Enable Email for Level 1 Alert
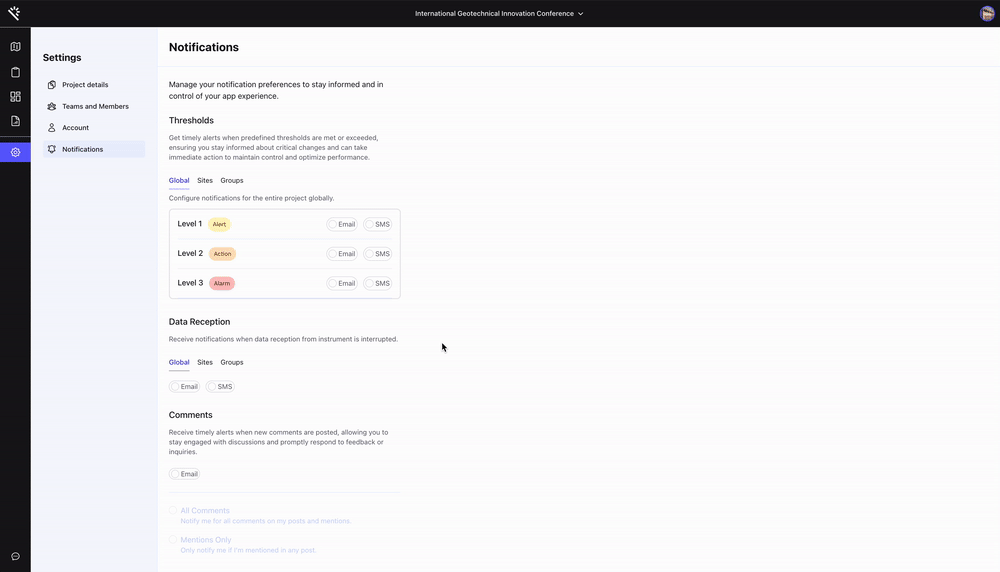 (342, 224)
